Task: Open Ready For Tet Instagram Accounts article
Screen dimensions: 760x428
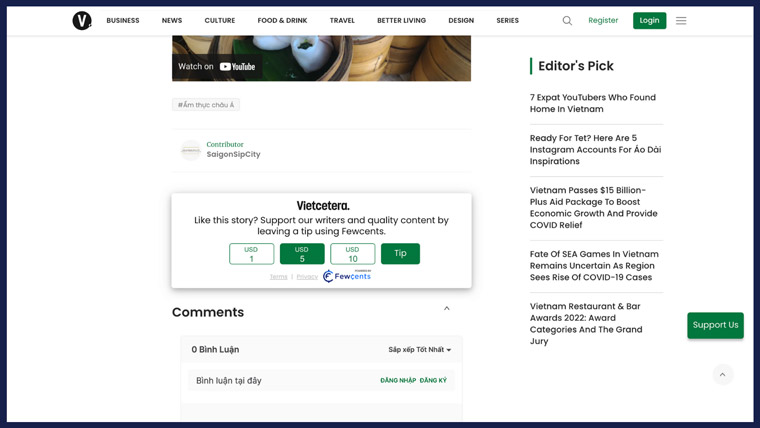Action: 596,150
